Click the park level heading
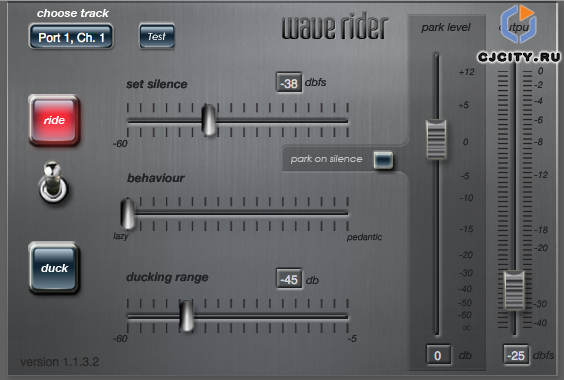Screen dimensions: 564x380 coord(446,27)
